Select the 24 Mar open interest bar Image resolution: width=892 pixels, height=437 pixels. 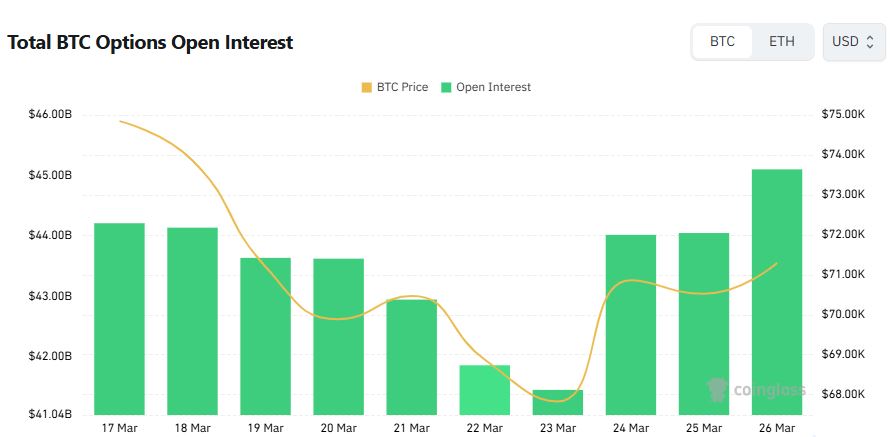pos(631,324)
